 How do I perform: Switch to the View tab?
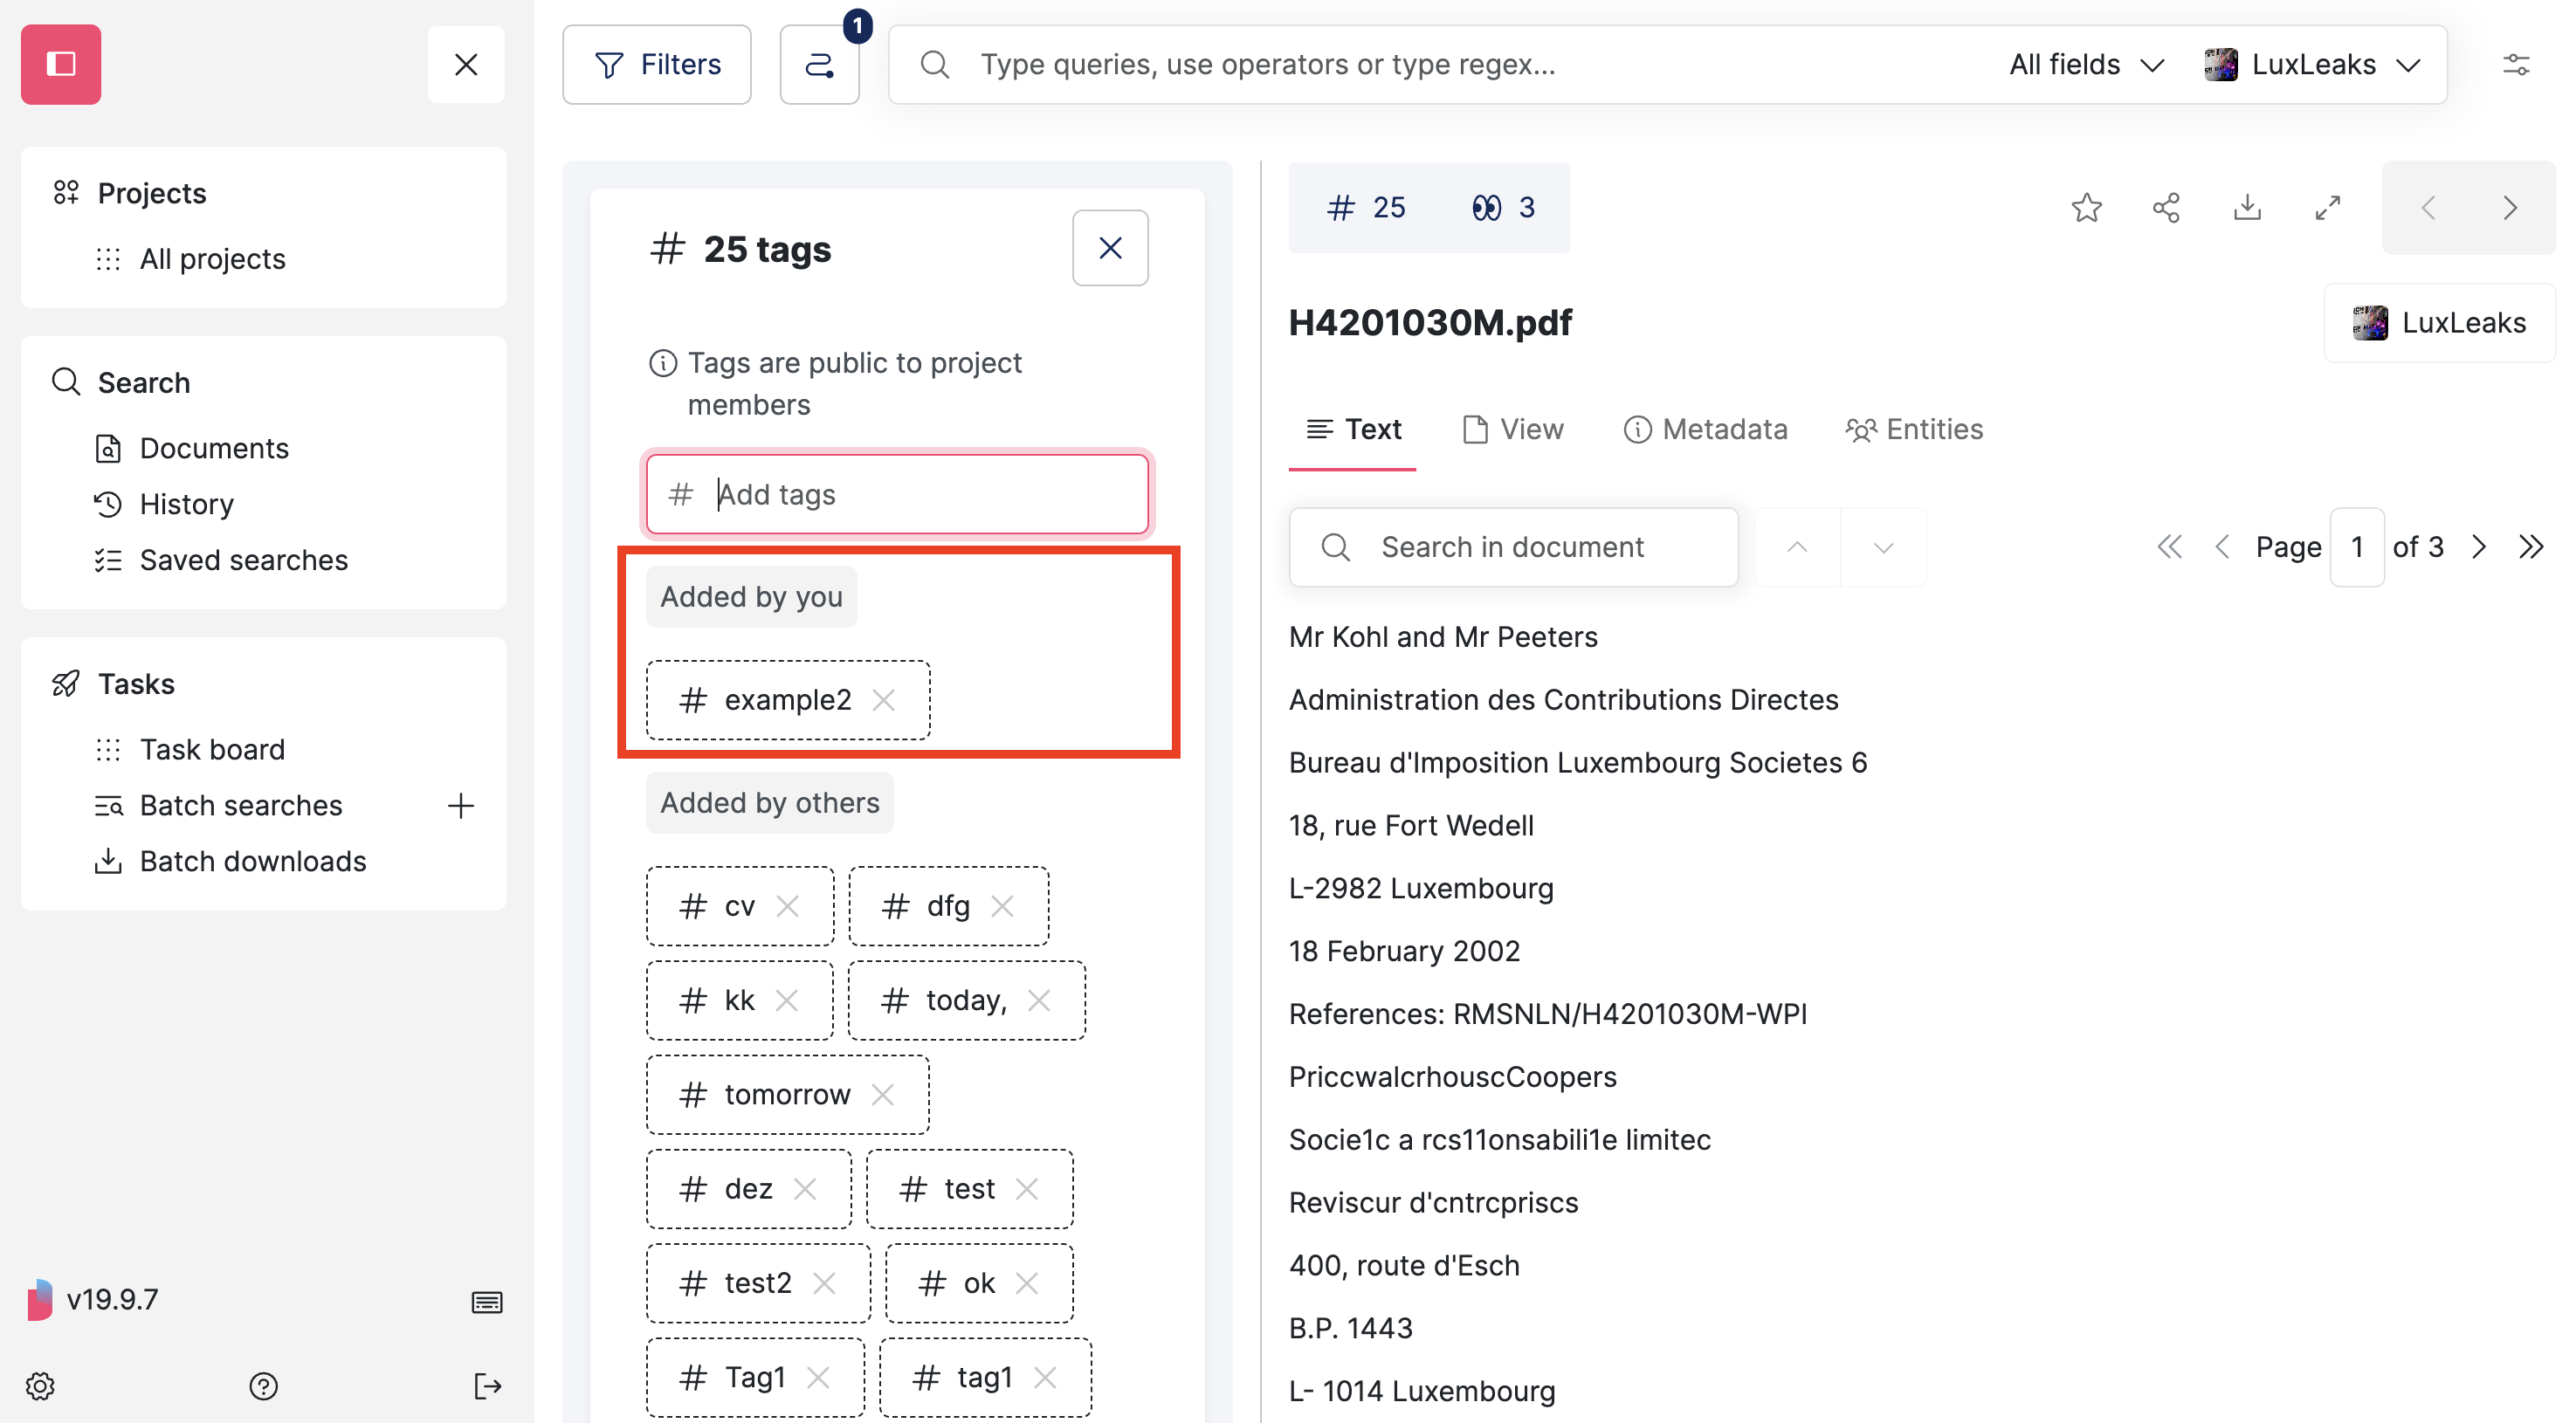click(1513, 429)
